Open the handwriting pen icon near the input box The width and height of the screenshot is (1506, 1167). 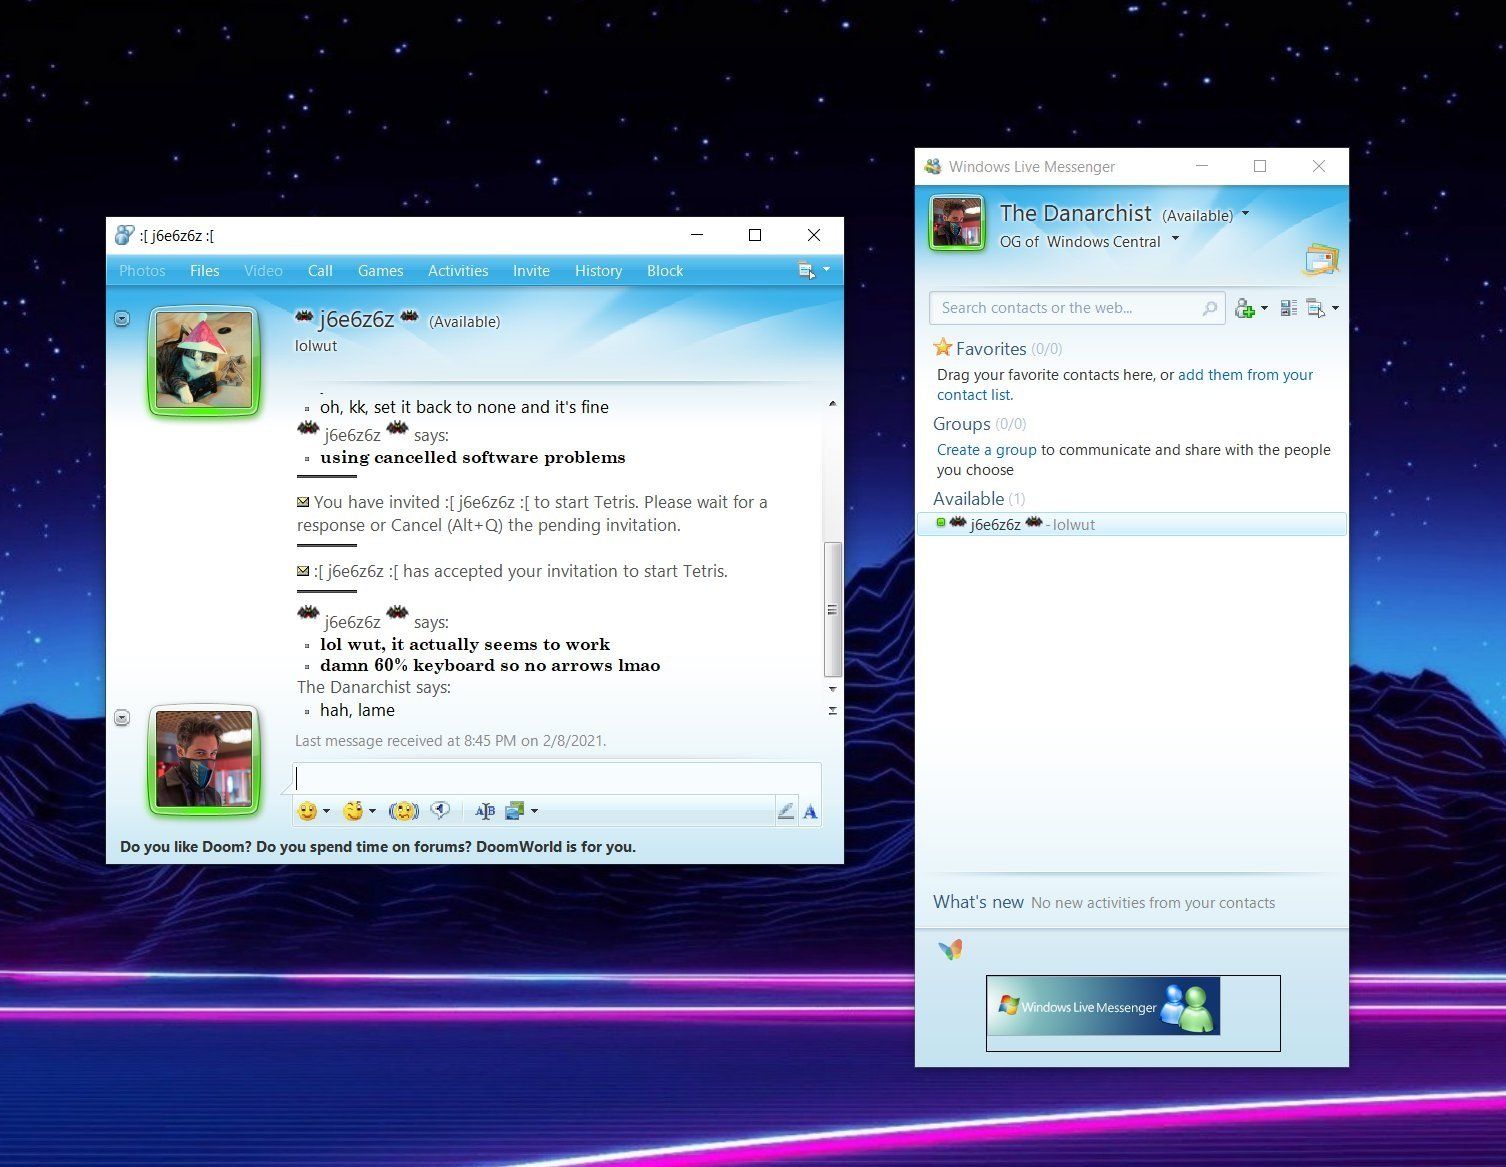click(x=786, y=811)
